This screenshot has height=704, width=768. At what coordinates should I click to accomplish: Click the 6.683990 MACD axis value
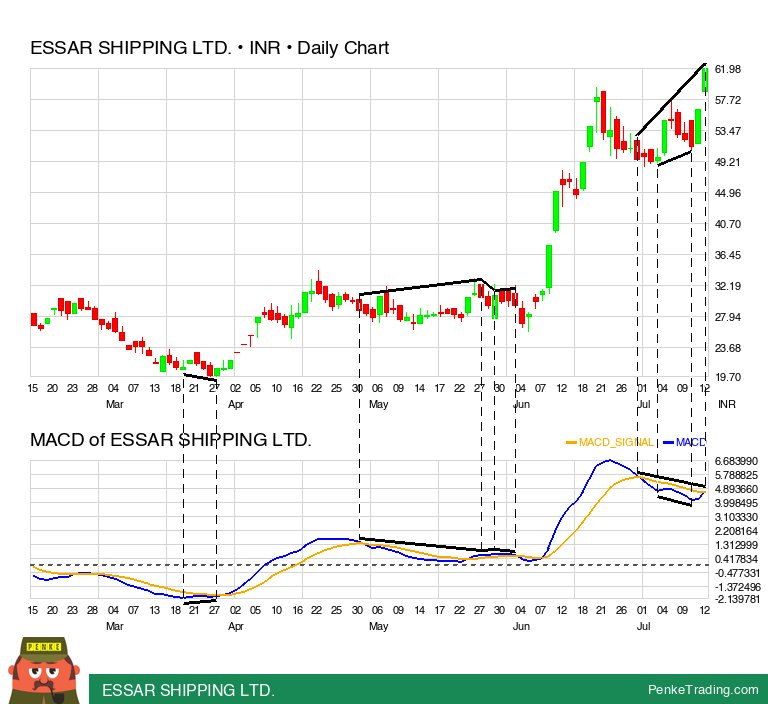coord(736,461)
